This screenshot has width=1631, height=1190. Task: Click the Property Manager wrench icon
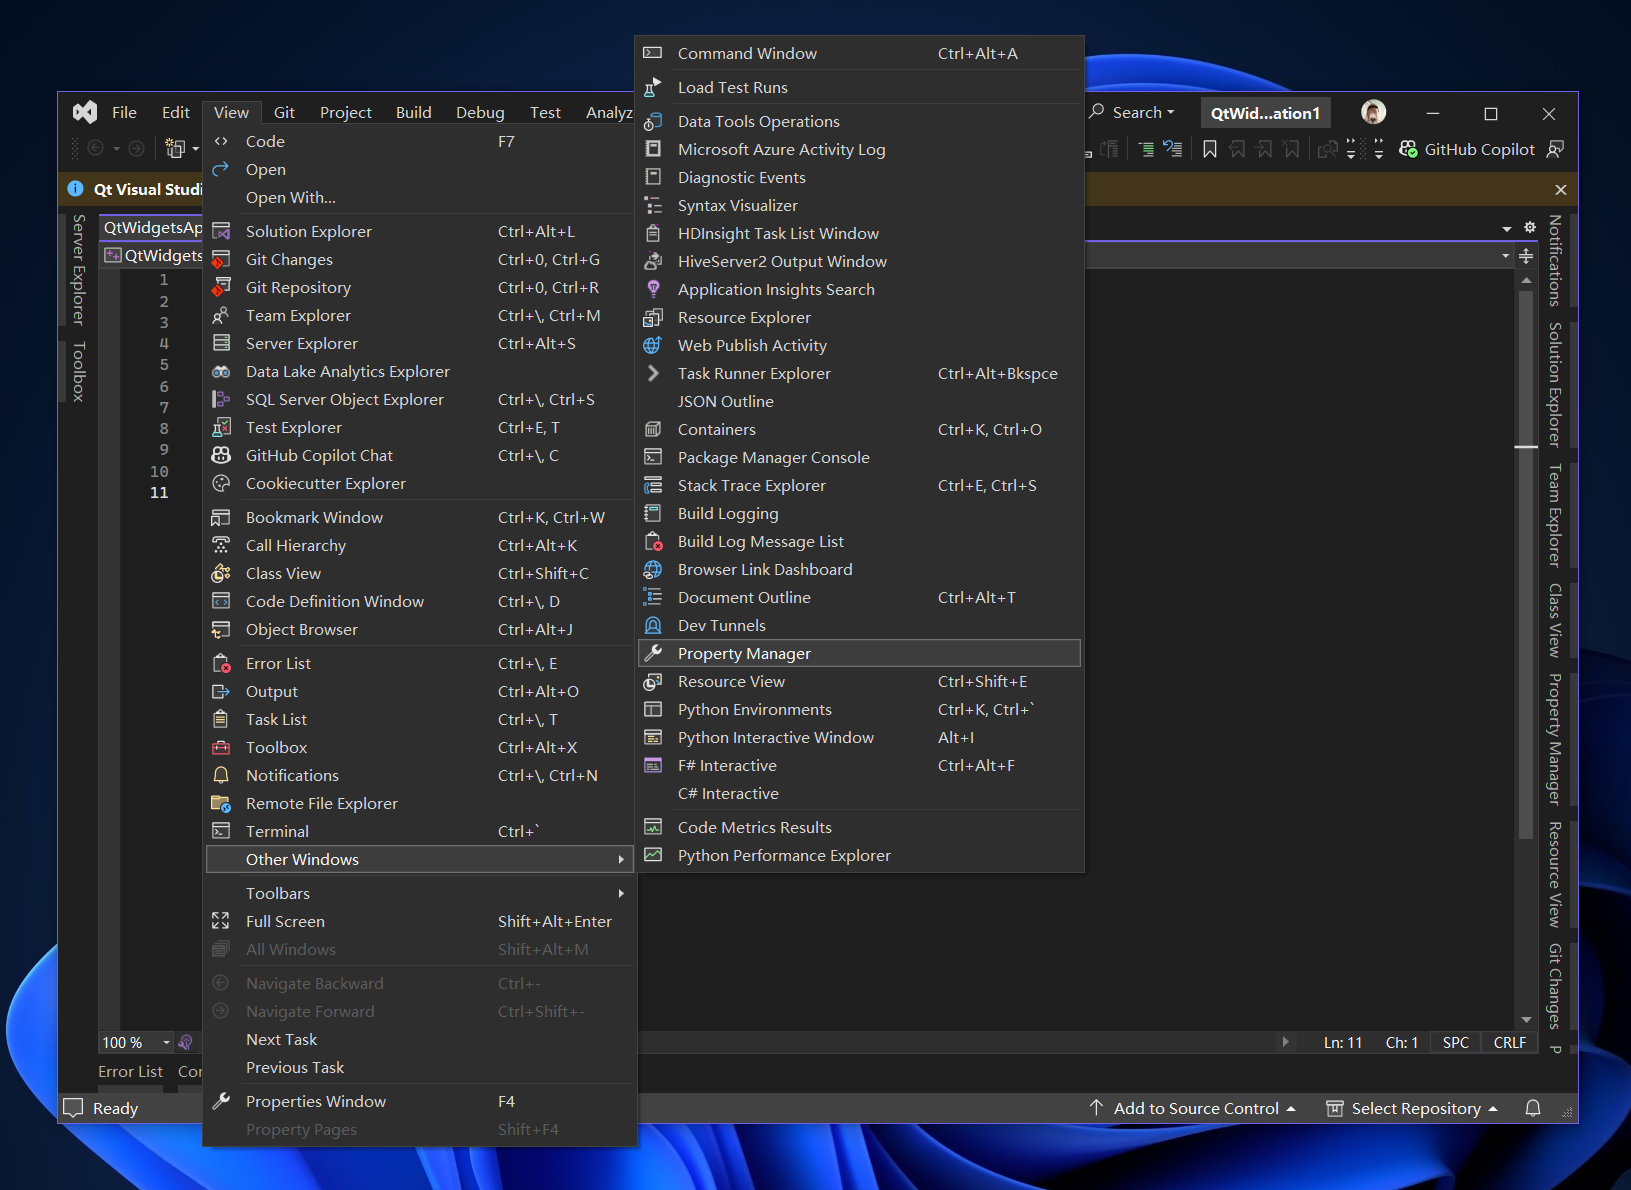pos(653,653)
